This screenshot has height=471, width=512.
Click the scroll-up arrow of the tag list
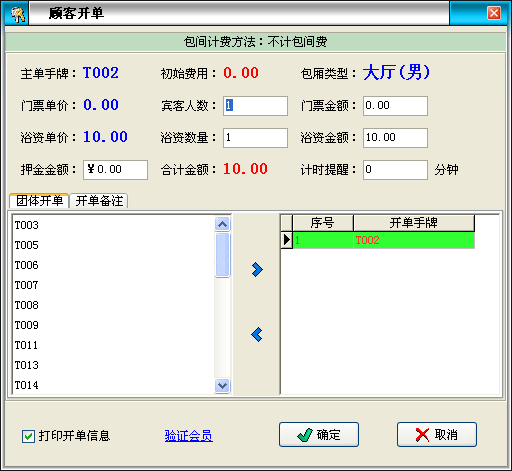click(222, 224)
